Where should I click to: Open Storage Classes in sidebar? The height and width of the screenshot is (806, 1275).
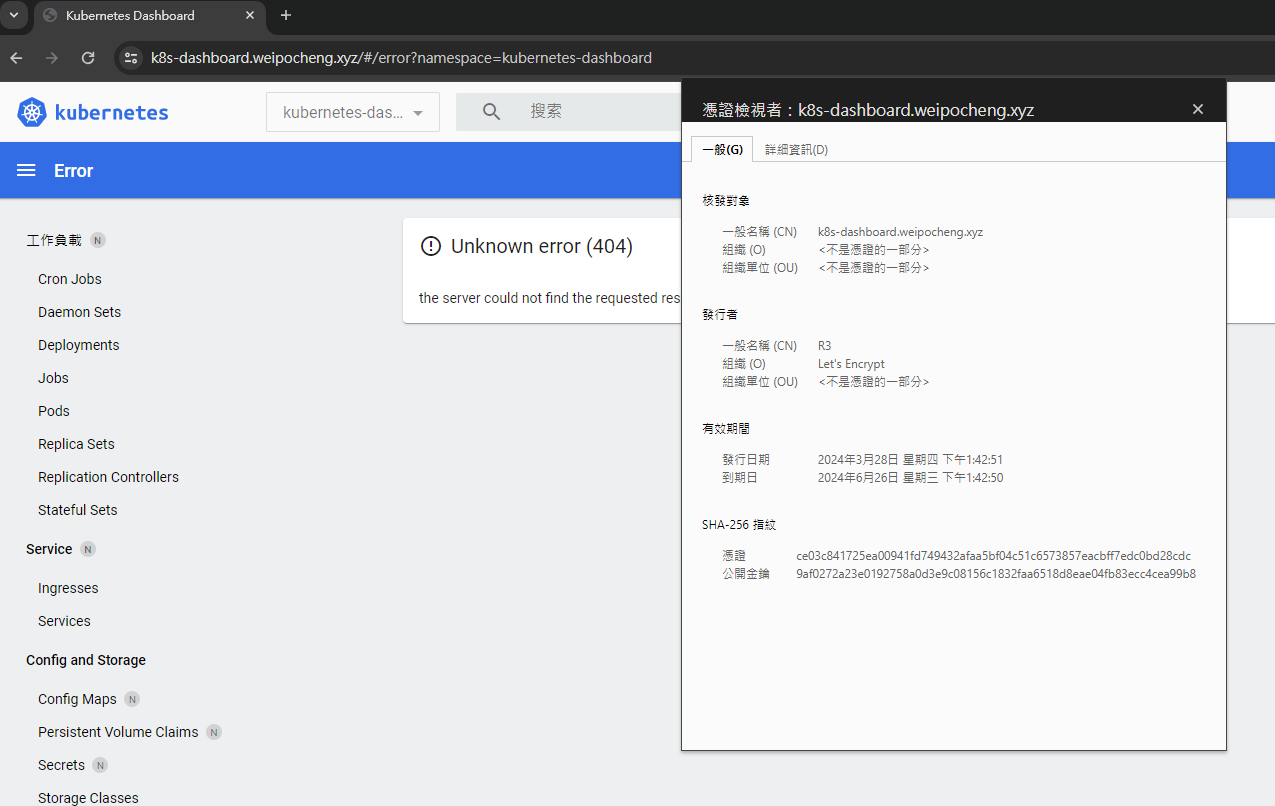point(88,798)
